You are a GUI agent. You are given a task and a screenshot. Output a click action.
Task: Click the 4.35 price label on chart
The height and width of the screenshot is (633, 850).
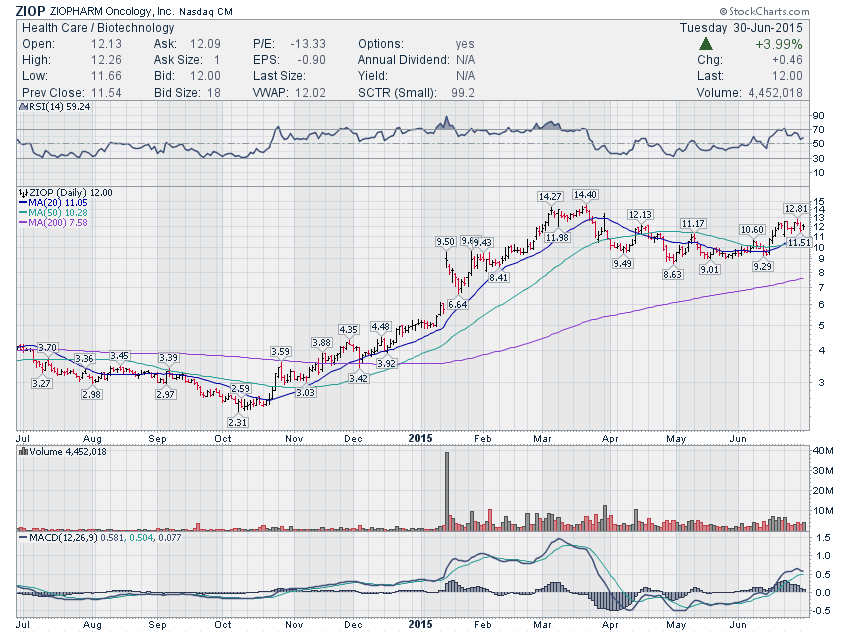coord(348,330)
